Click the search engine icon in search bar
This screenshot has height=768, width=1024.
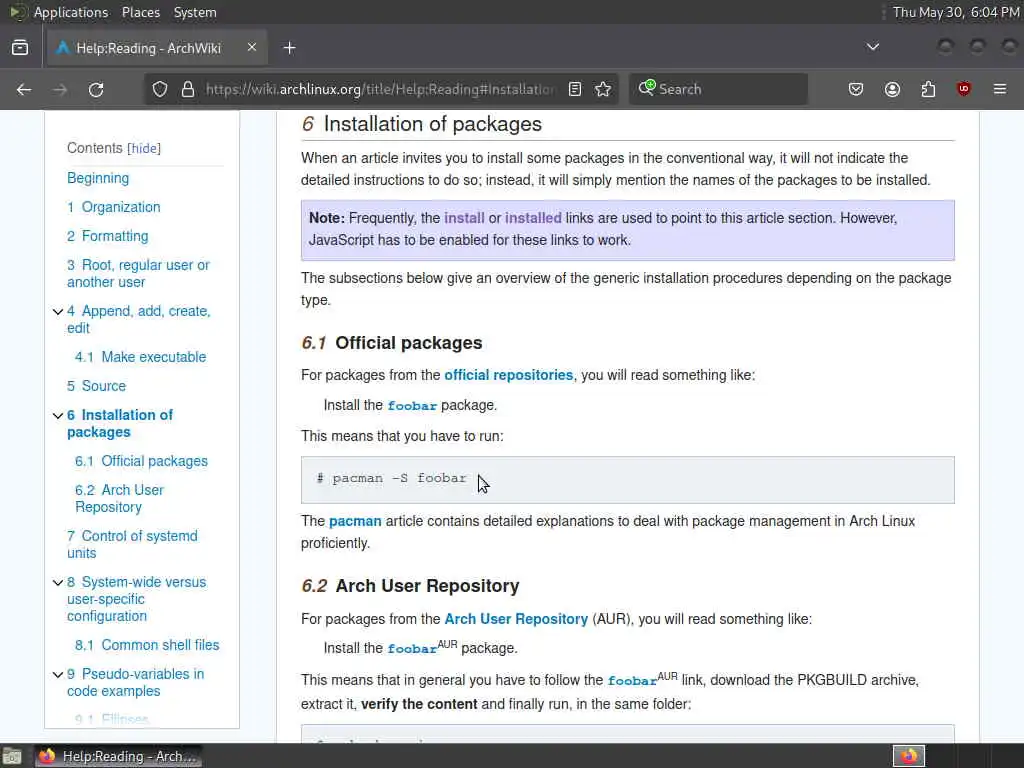pos(647,88)
